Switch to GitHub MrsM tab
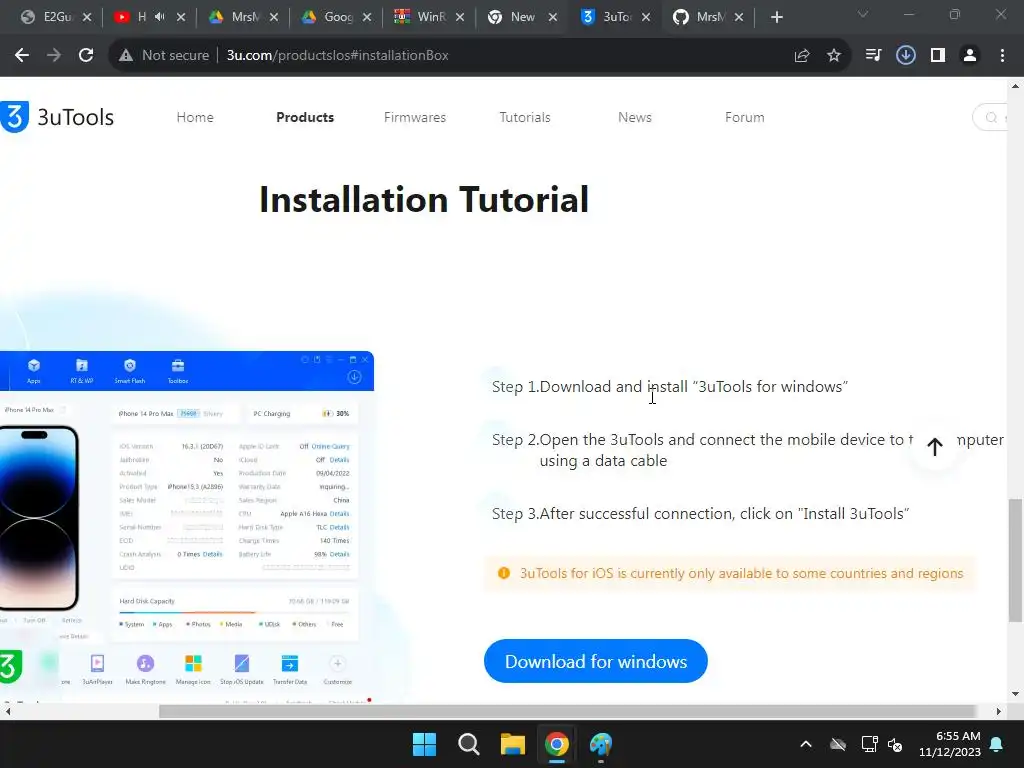The image size is (1024, 768). (x=709, y=18)
